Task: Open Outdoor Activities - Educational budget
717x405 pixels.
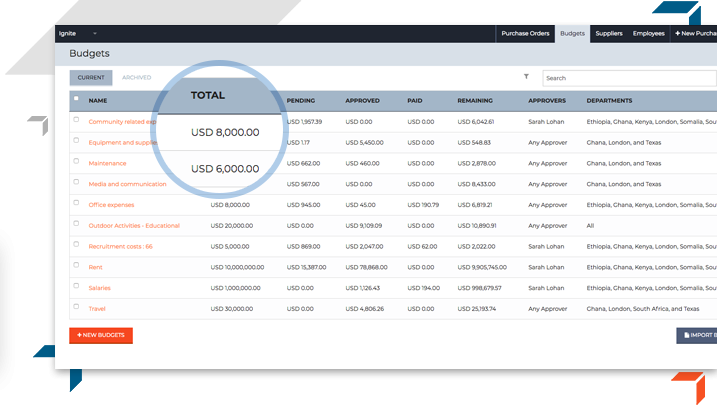Action: [x=134, y=226]
